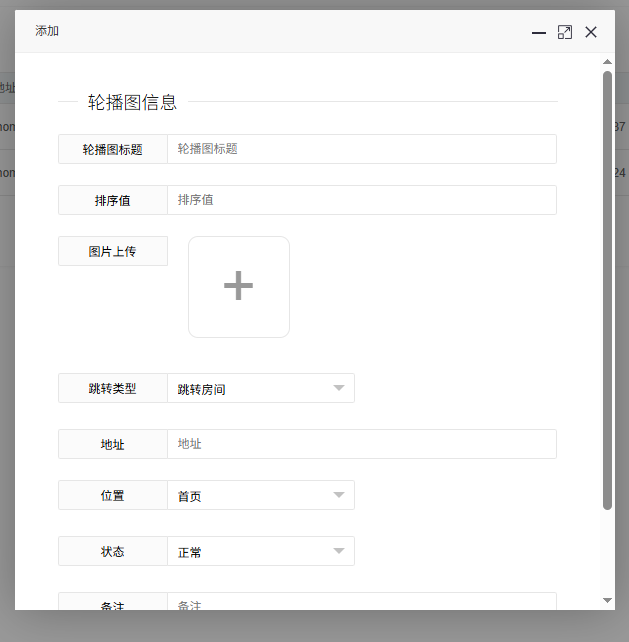Screen dimensions: 629x642
Task: Minimize the 添加 dialog
Action: pyautogui.click(x=539, y=33)
